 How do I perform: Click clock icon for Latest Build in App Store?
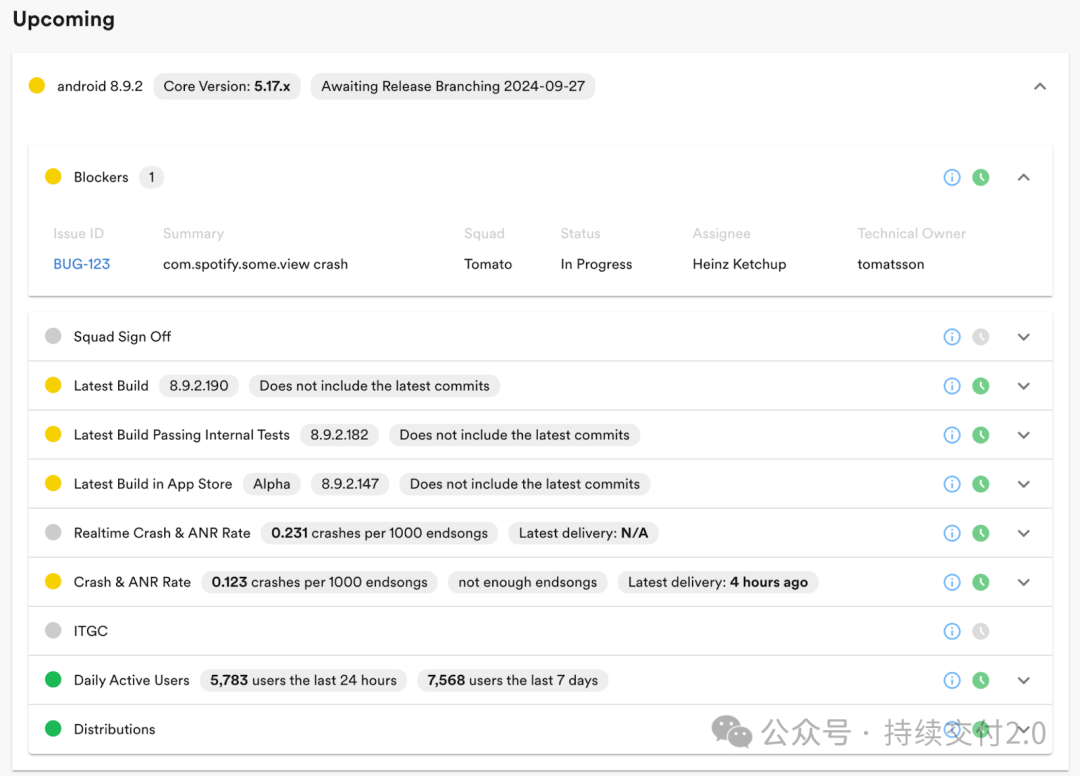click(981, 484)
